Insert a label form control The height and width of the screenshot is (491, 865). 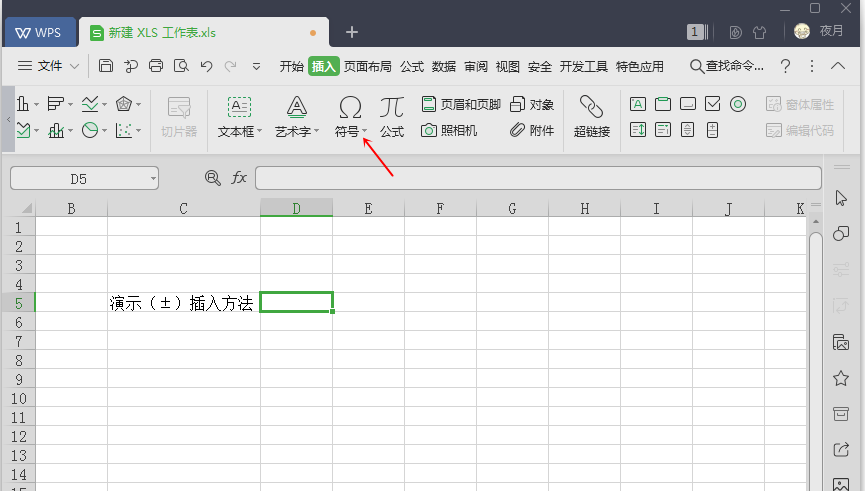(x=638, y=104)
